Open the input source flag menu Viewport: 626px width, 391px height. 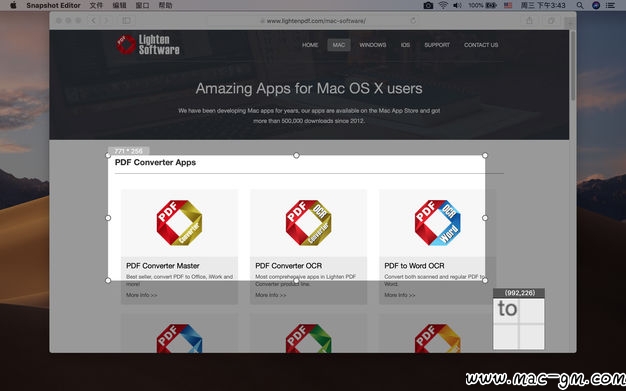(x=508, y=5)
